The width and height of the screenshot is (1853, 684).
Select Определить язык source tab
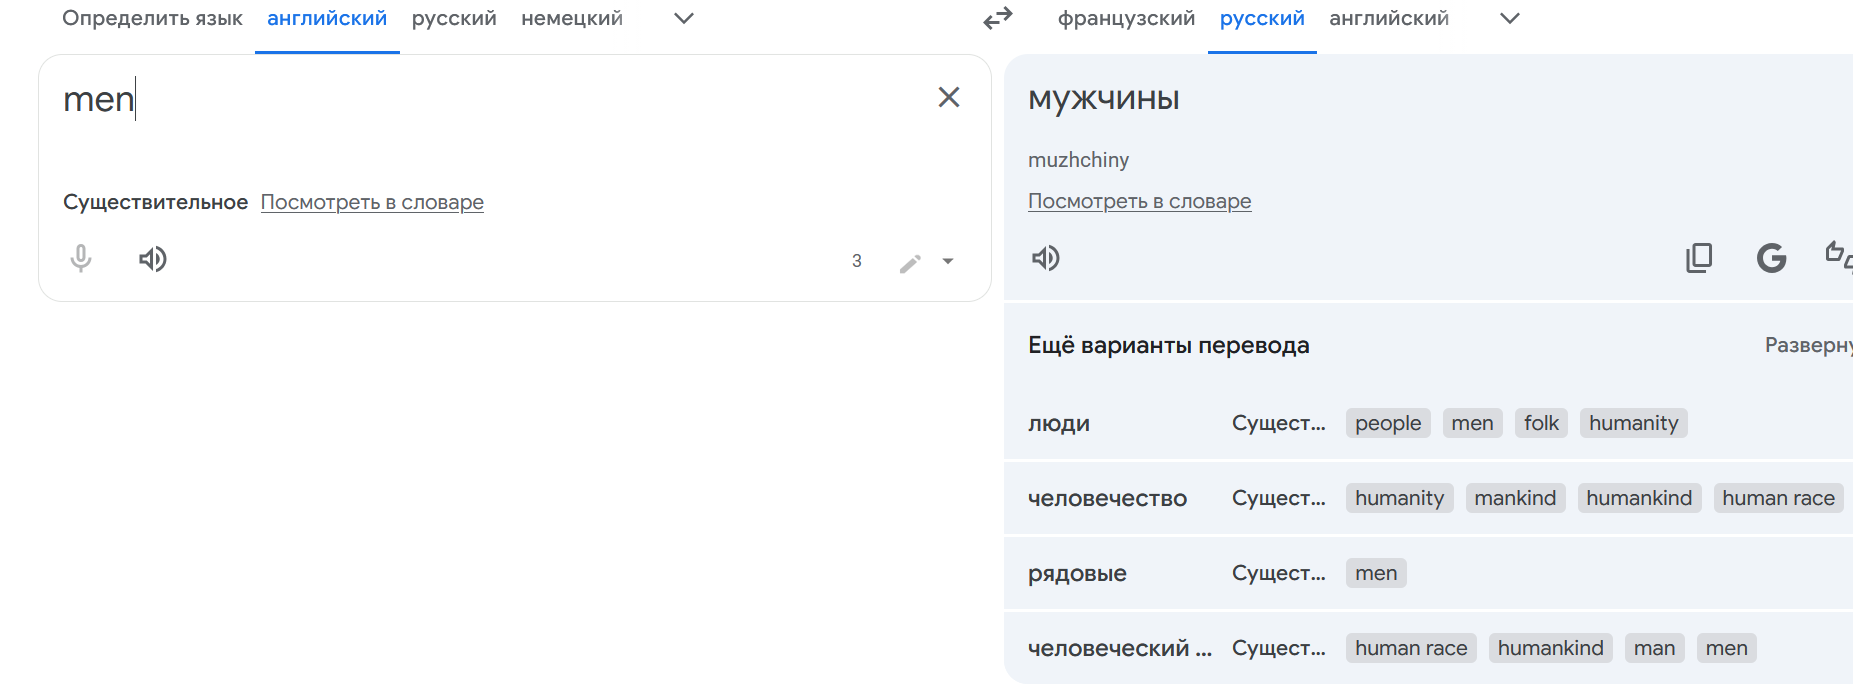click(152, 18)
